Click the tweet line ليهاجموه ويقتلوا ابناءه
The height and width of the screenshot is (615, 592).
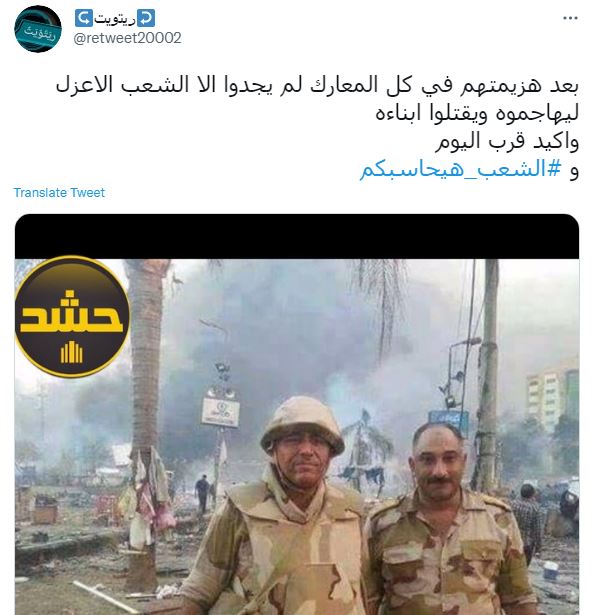[477, 114]
